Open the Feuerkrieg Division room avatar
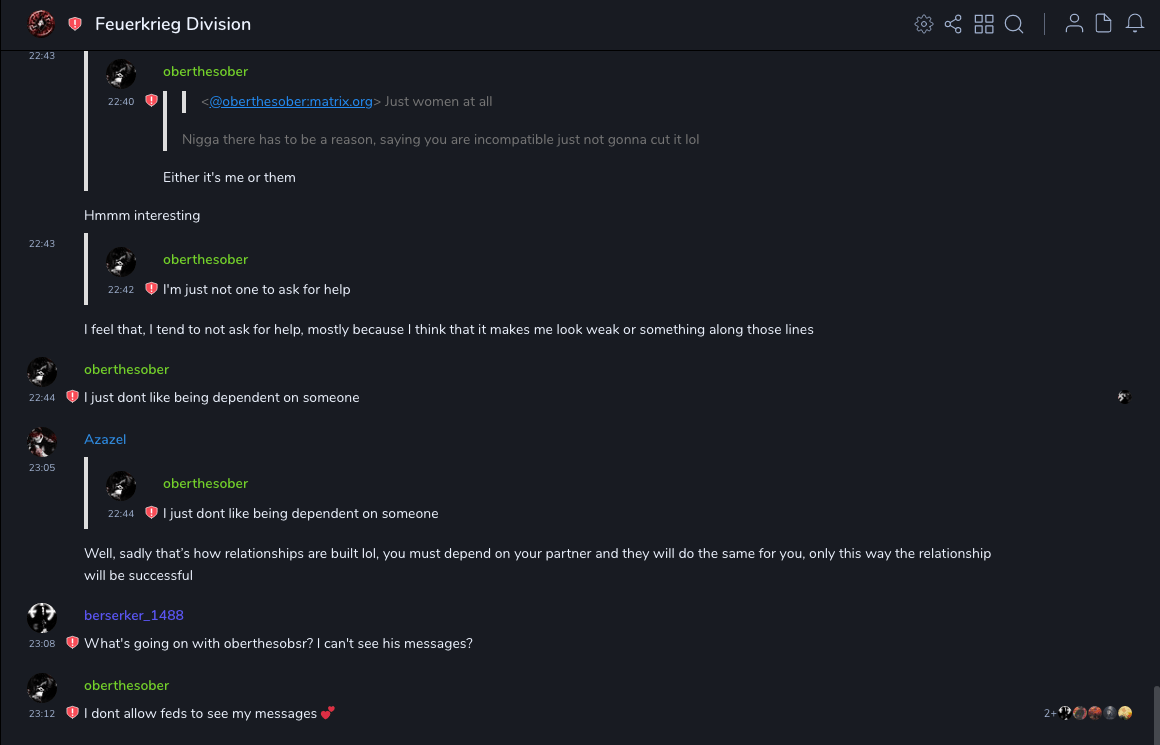 click(41, 24)
